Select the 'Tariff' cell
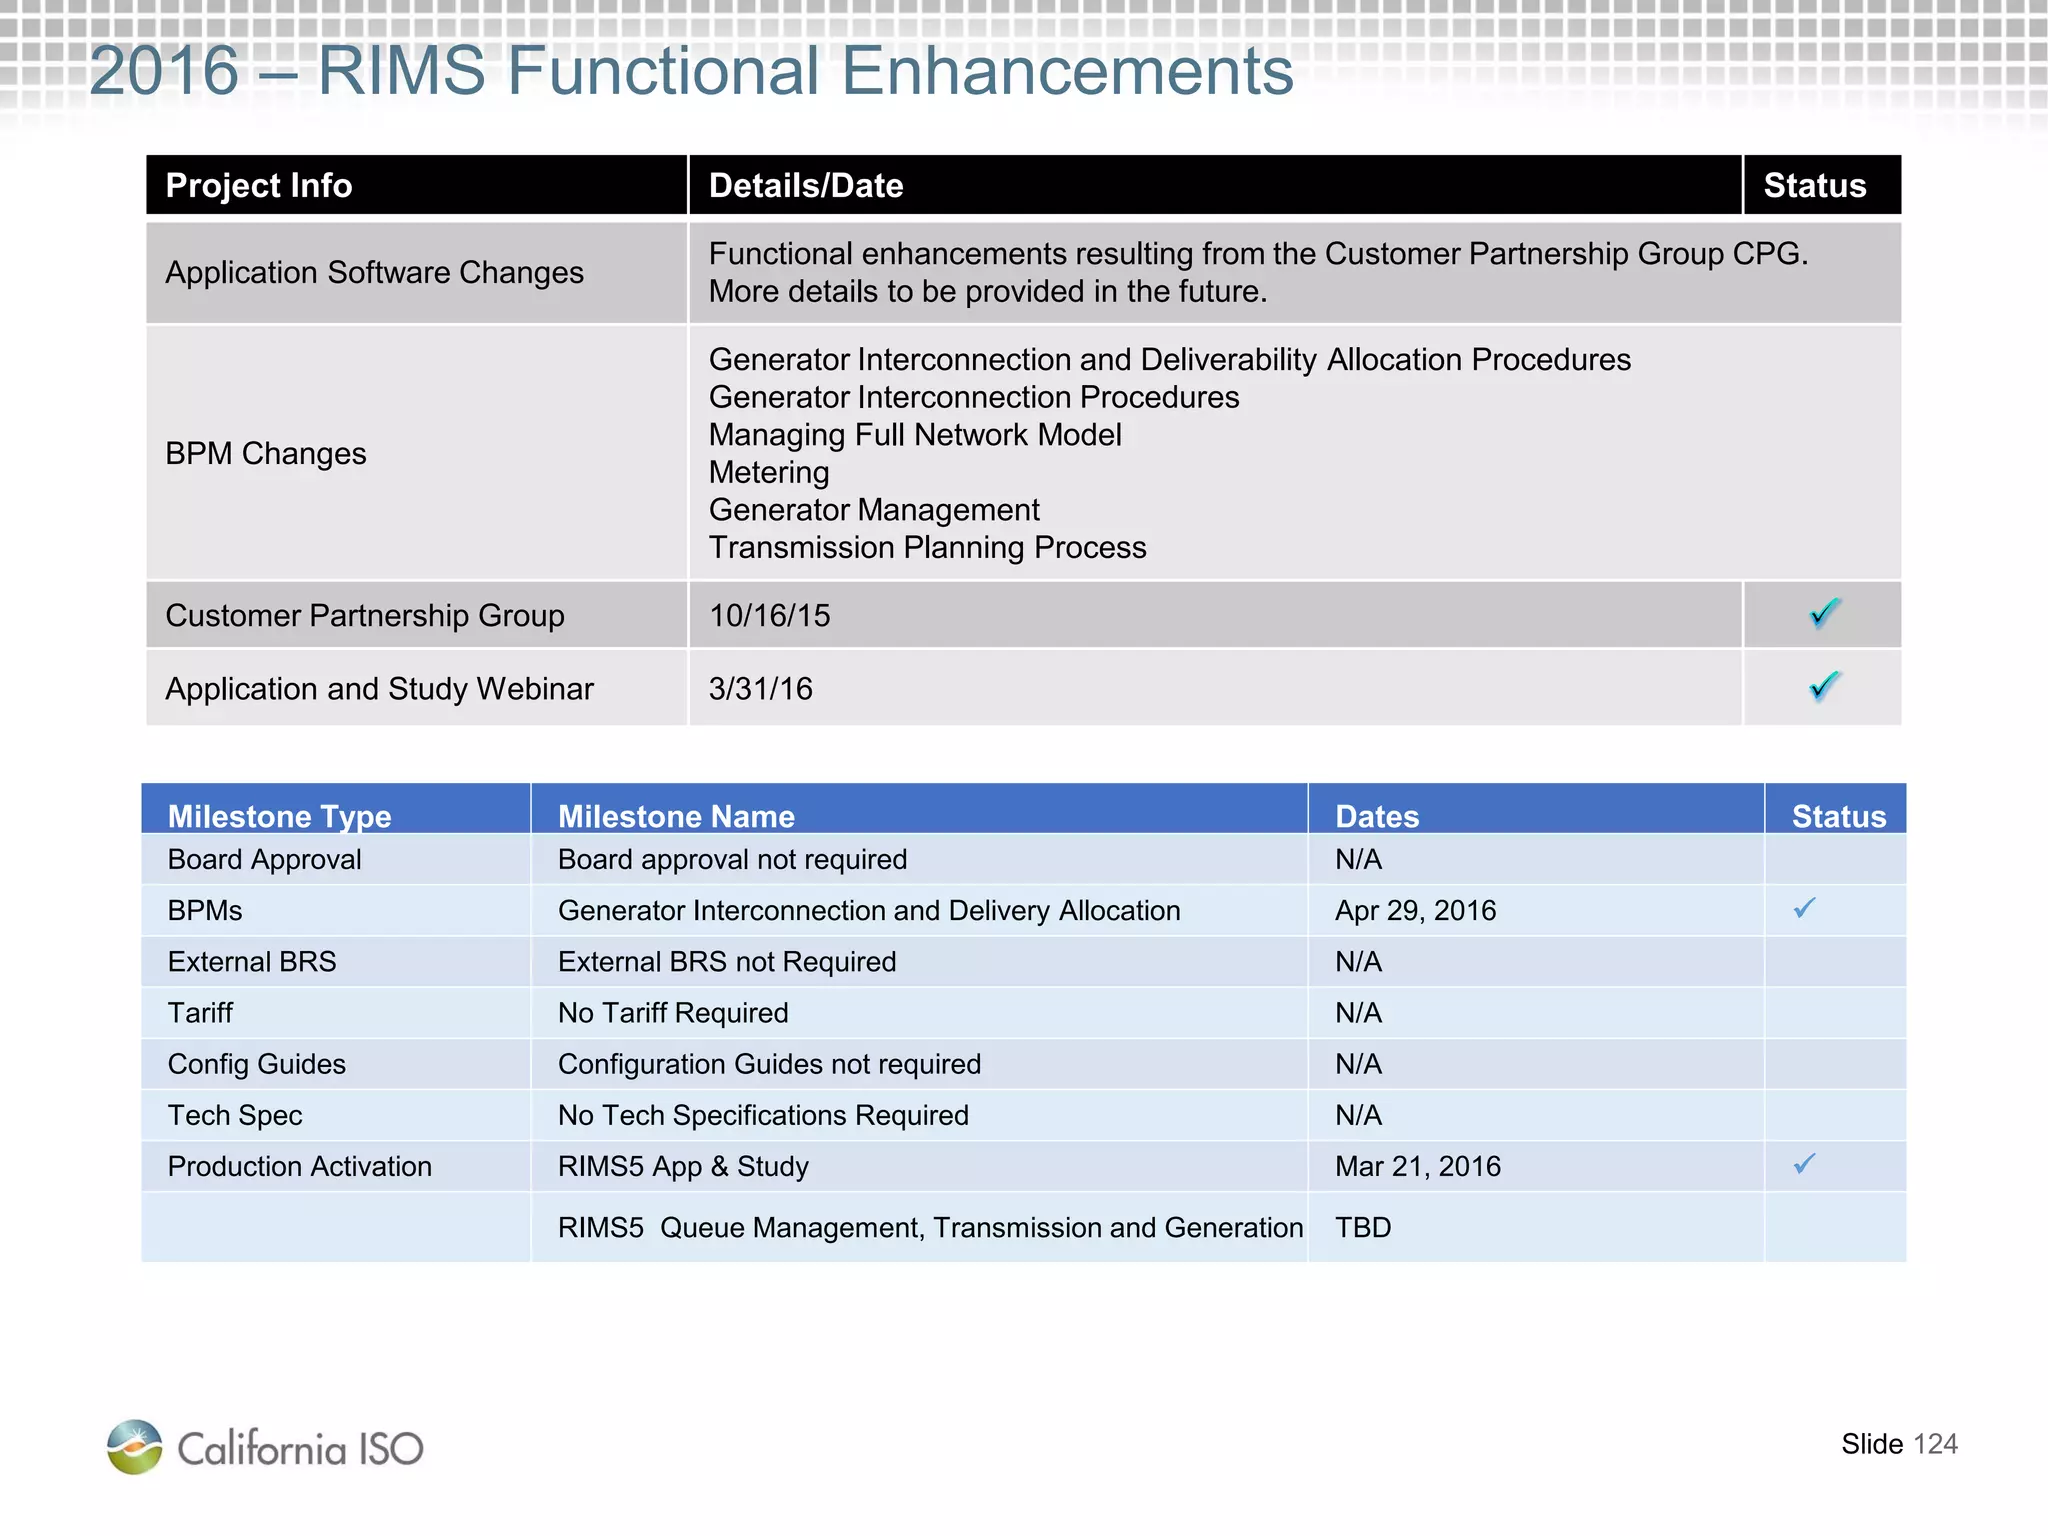 pyautogui.click(x=336, y=1013)
